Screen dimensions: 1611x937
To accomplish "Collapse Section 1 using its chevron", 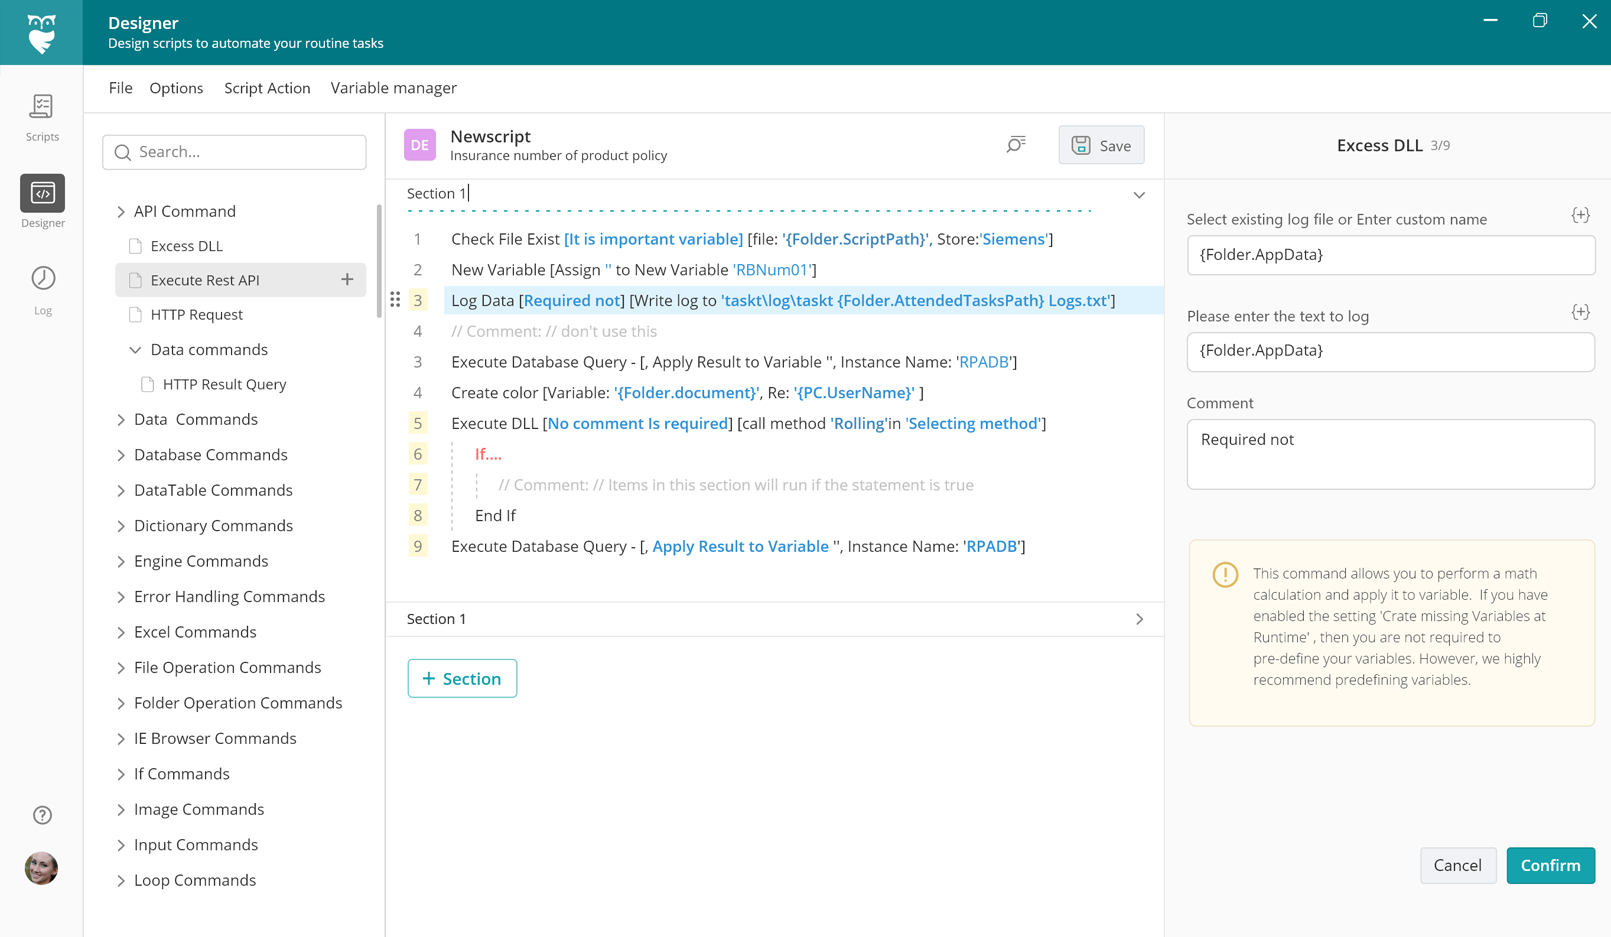I will tap(1139, 194).
